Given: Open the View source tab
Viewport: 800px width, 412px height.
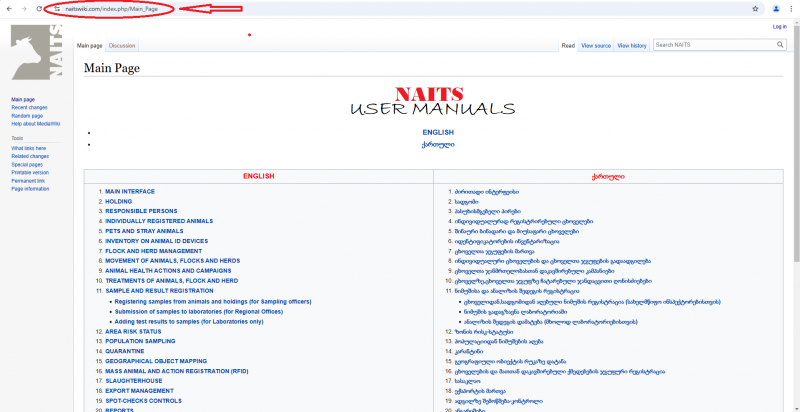Looking at the screenshot, I should coord(596,46).
